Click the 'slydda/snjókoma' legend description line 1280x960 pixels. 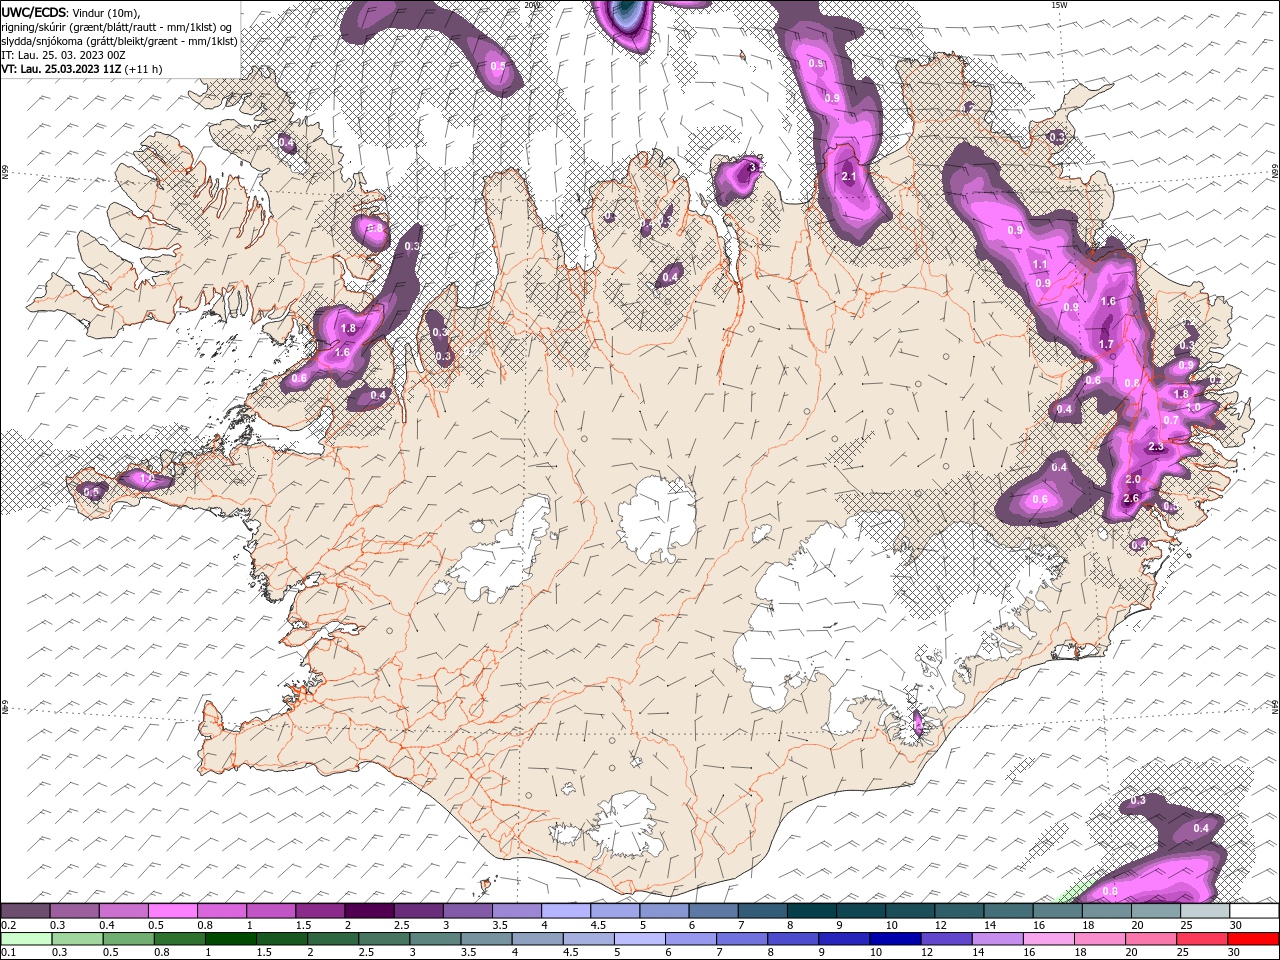tap(117, 40)
